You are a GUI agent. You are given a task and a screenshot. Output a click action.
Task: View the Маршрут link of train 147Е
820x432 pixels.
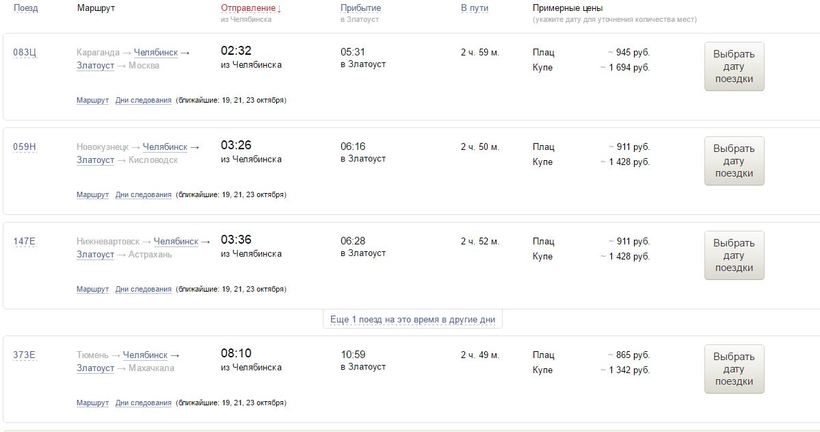tap(92, 289)
